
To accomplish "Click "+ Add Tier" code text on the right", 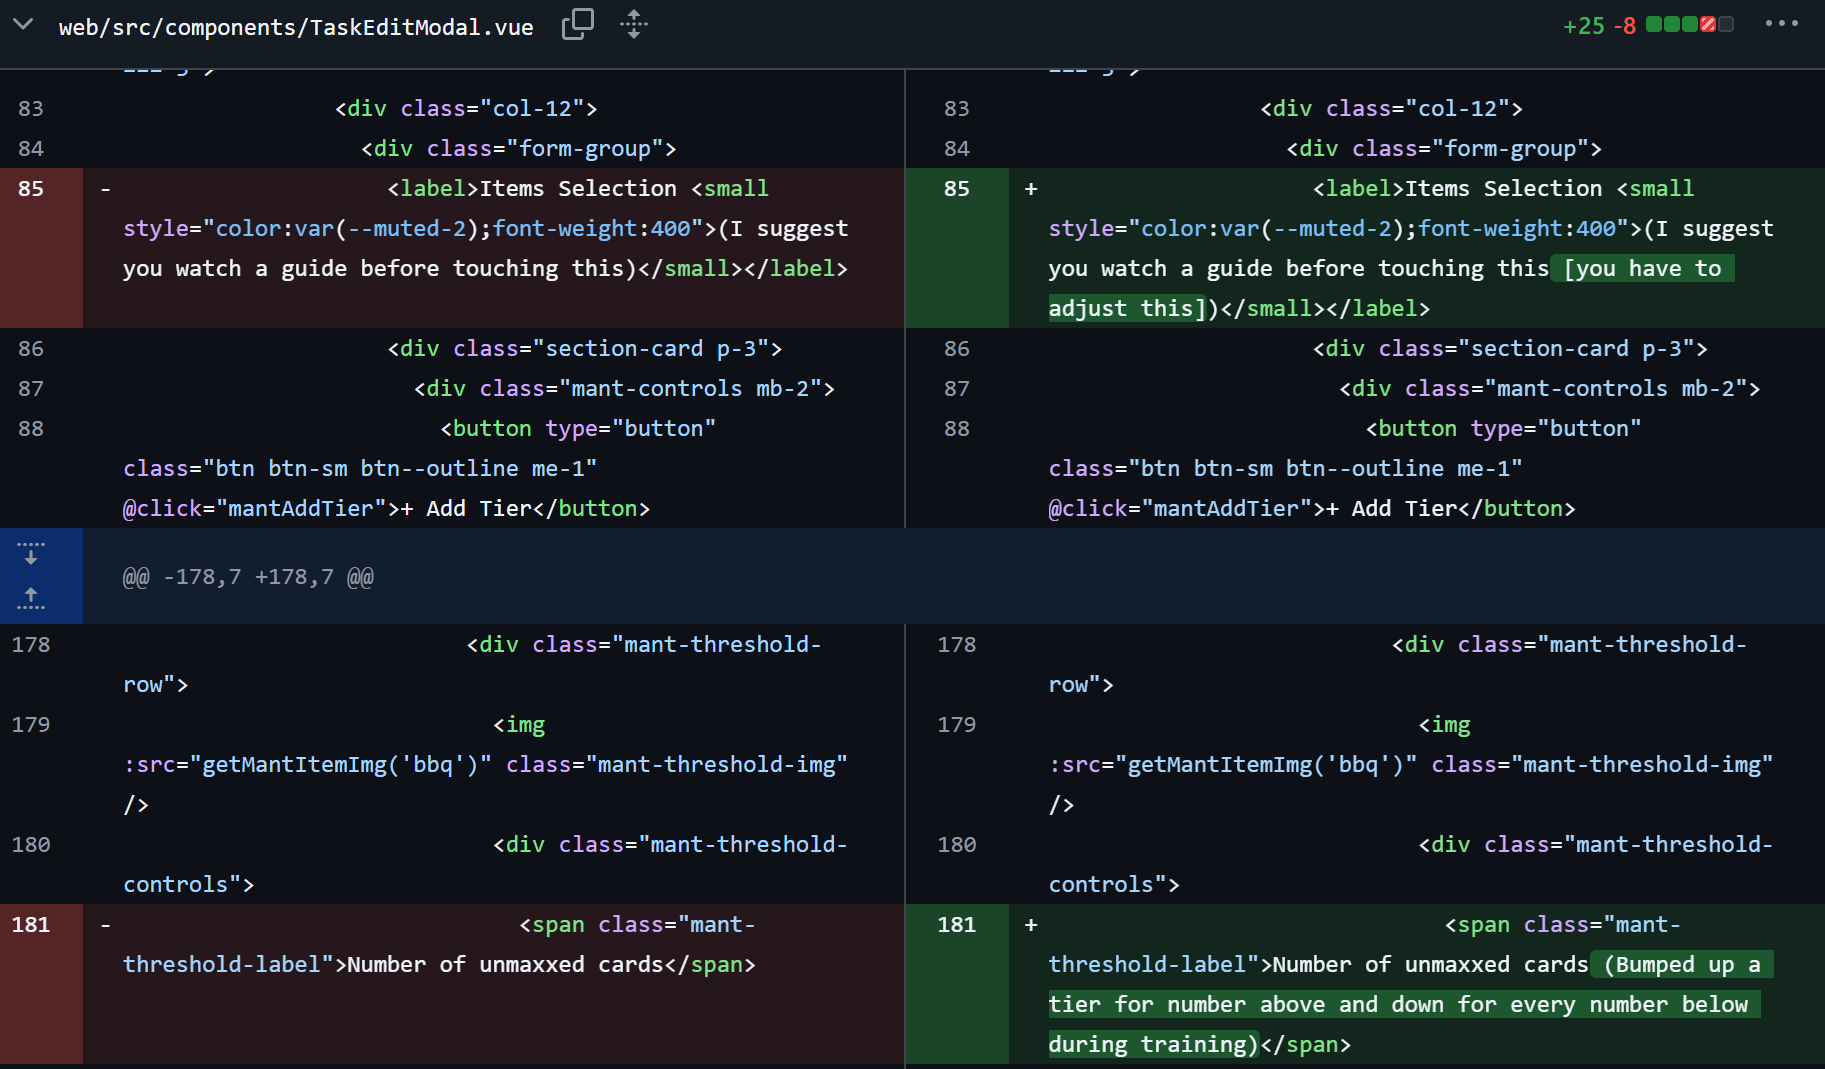I will pos(1391,508).
